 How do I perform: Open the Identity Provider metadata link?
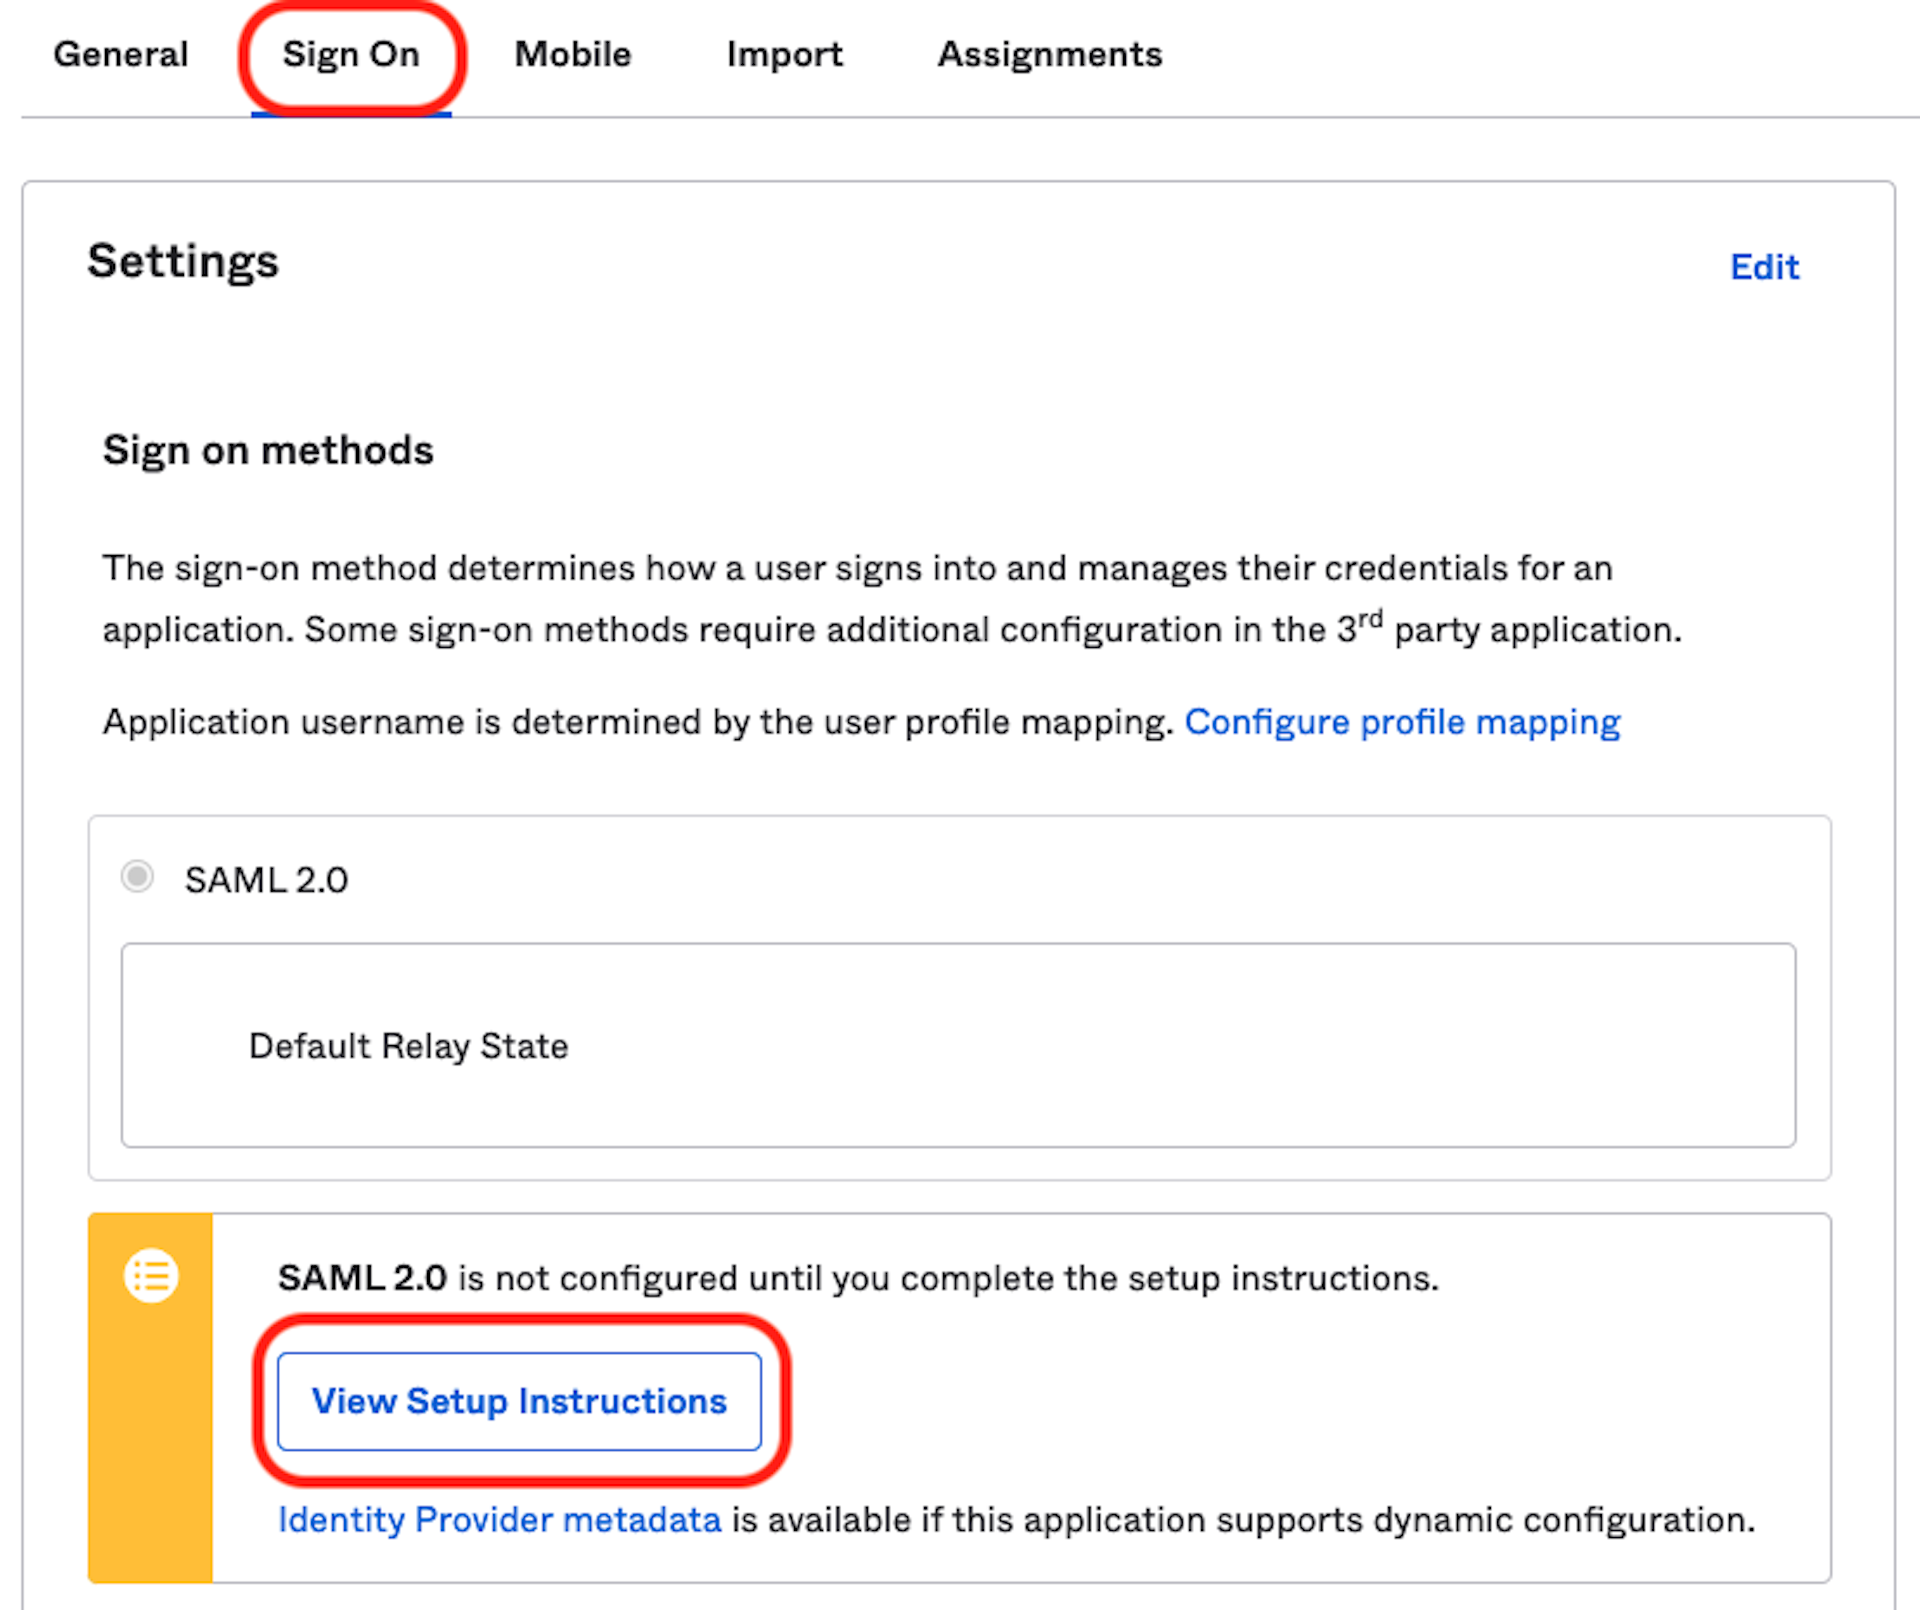coord(499,1520)
